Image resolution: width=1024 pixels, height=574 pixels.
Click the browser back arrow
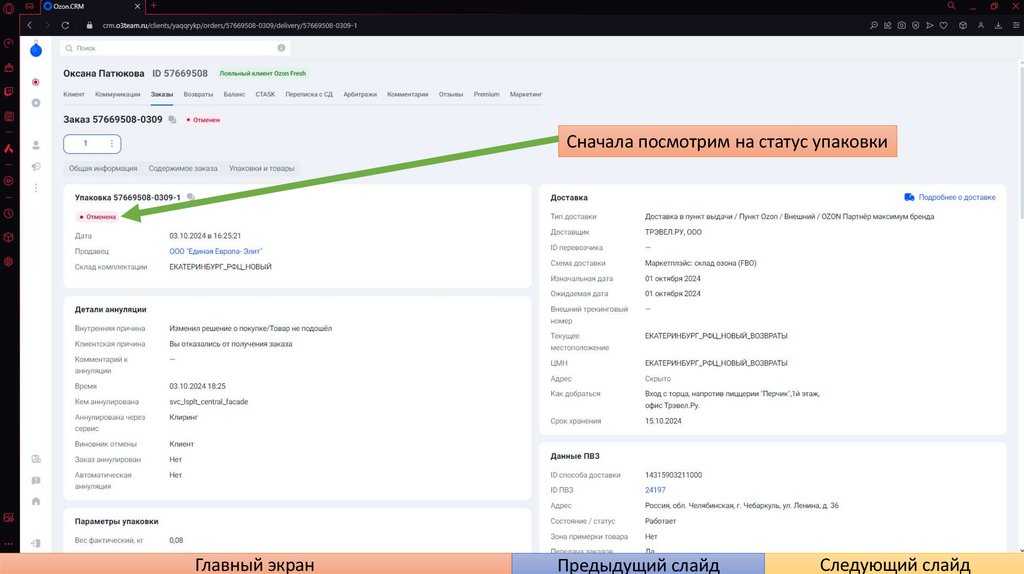29,25
